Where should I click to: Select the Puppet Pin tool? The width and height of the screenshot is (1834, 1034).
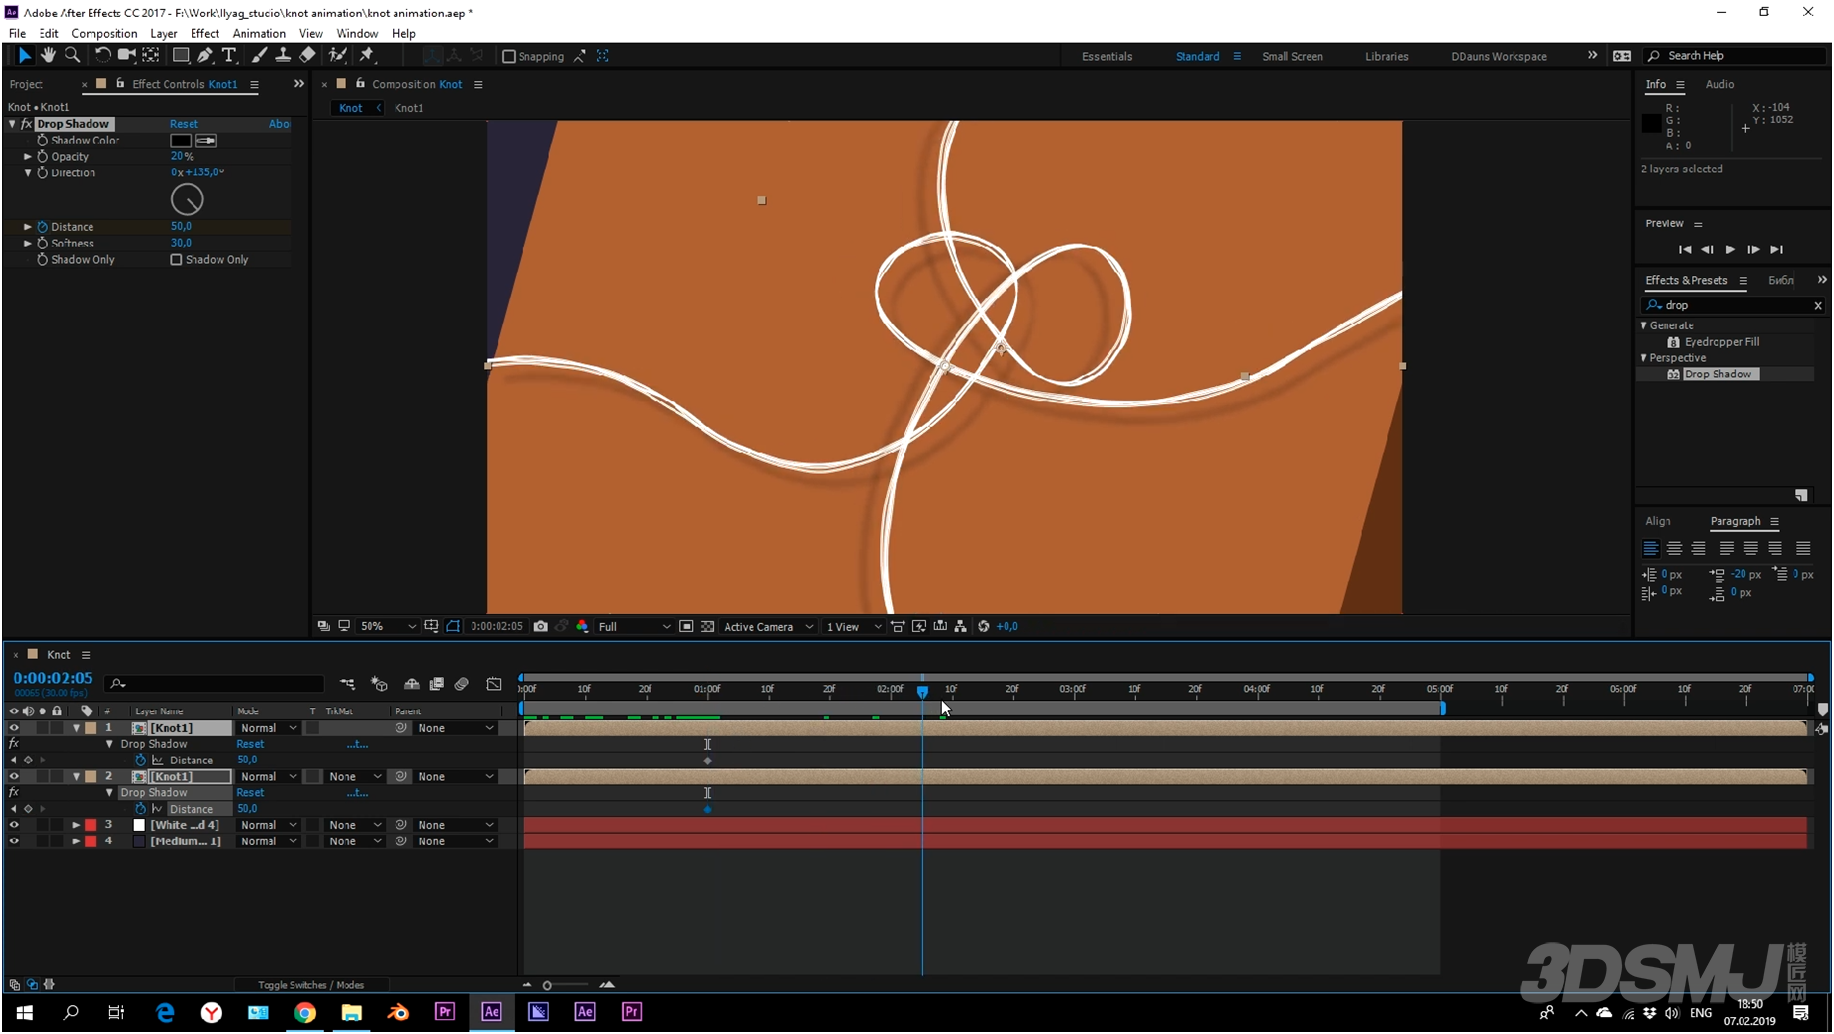(367, 56)
